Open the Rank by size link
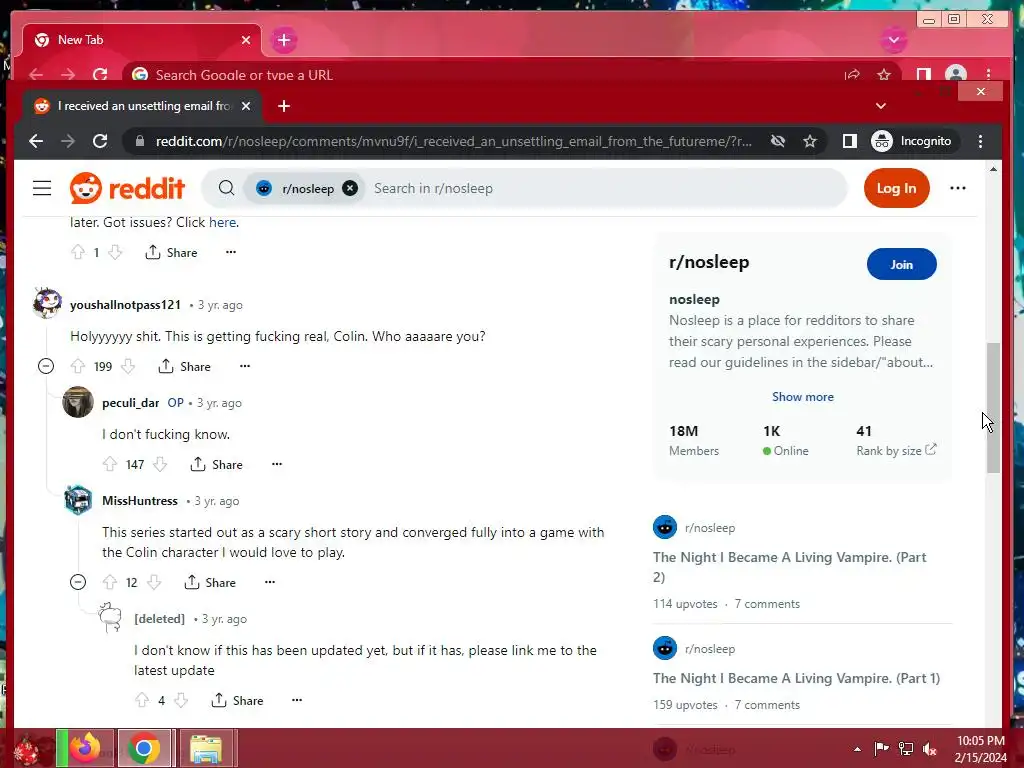The width and height of the screenshot is (1024, 768). [895, 451]
